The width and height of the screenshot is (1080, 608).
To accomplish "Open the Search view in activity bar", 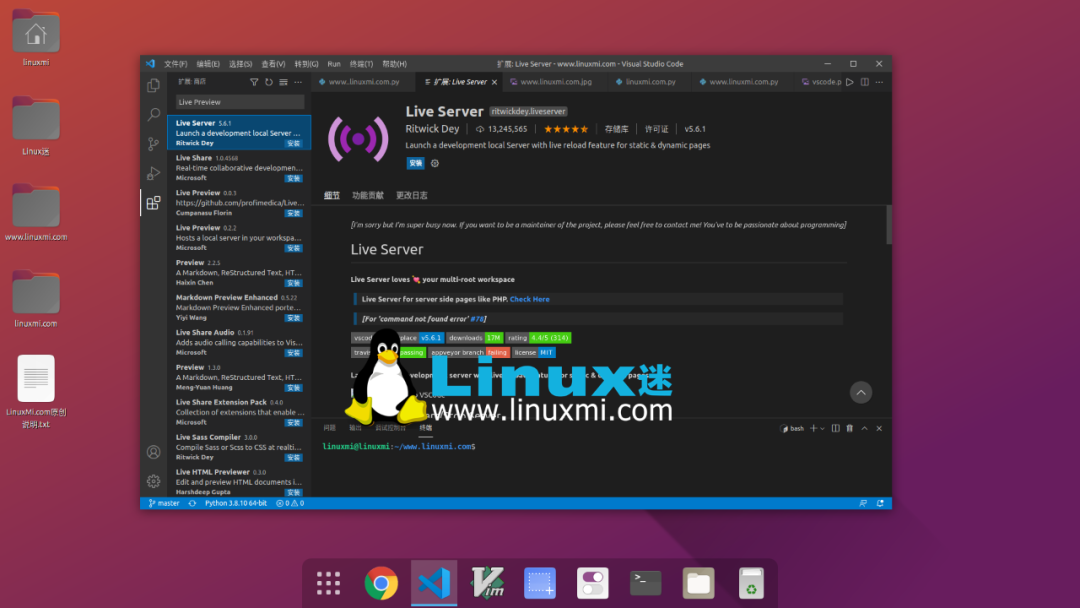I will click(153, 115).
